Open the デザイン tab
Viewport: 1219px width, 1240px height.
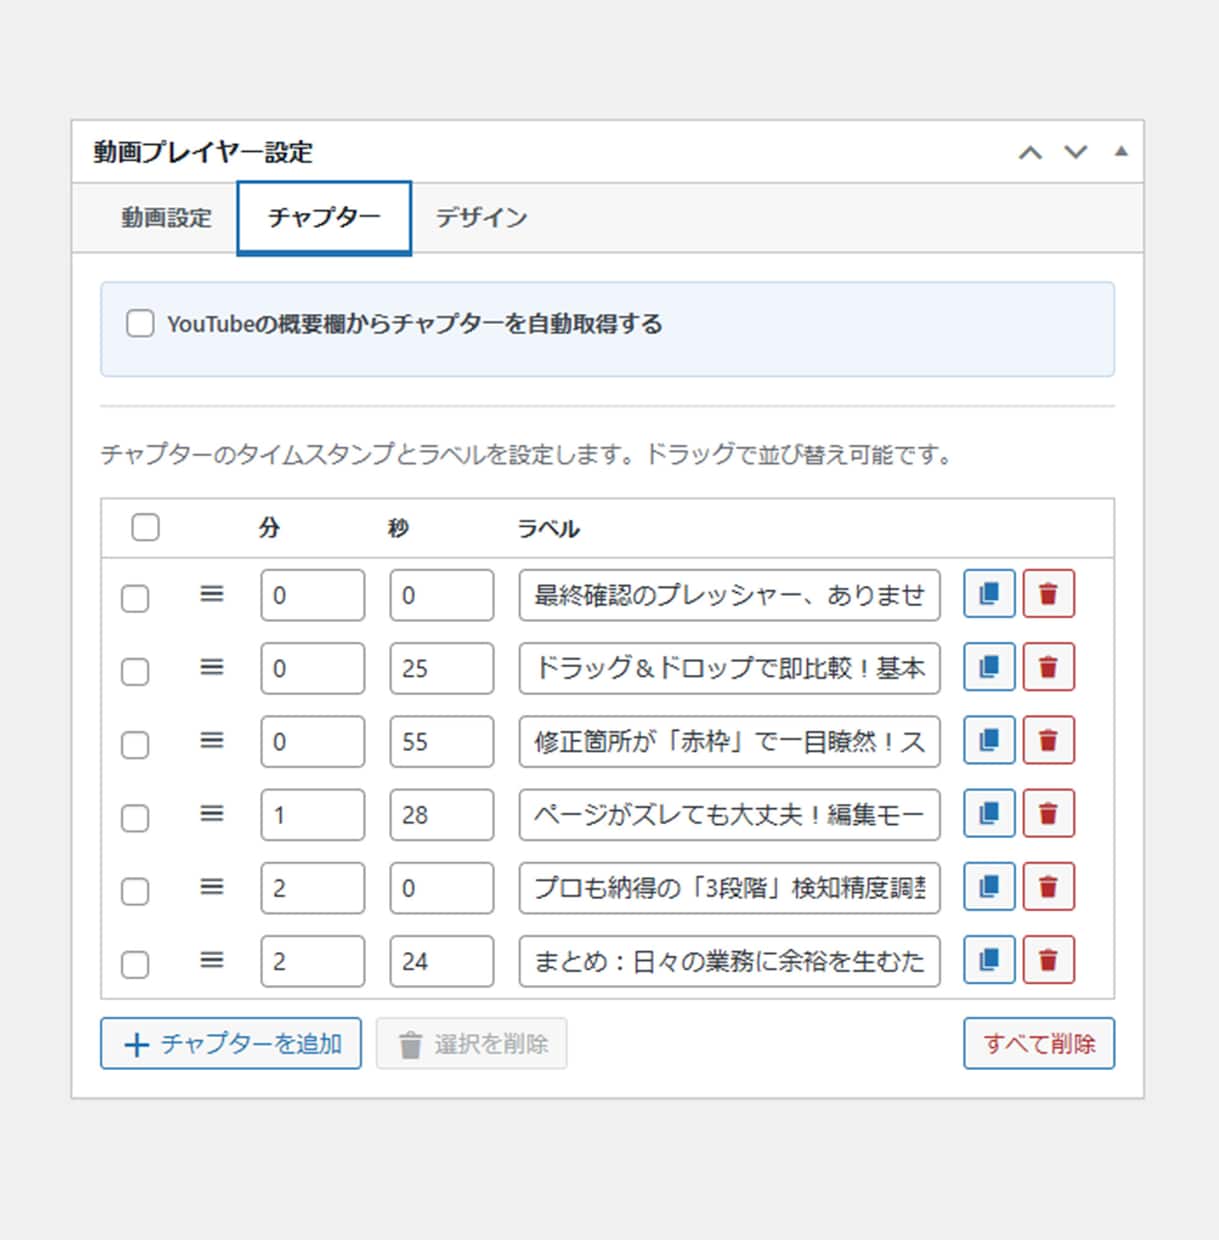tap(481, 217)
